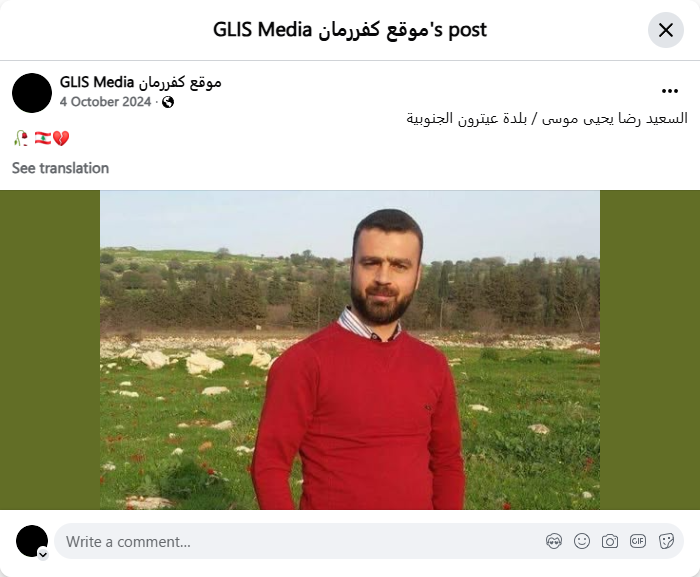
Task: Click See translation
Action: (60, 168)
